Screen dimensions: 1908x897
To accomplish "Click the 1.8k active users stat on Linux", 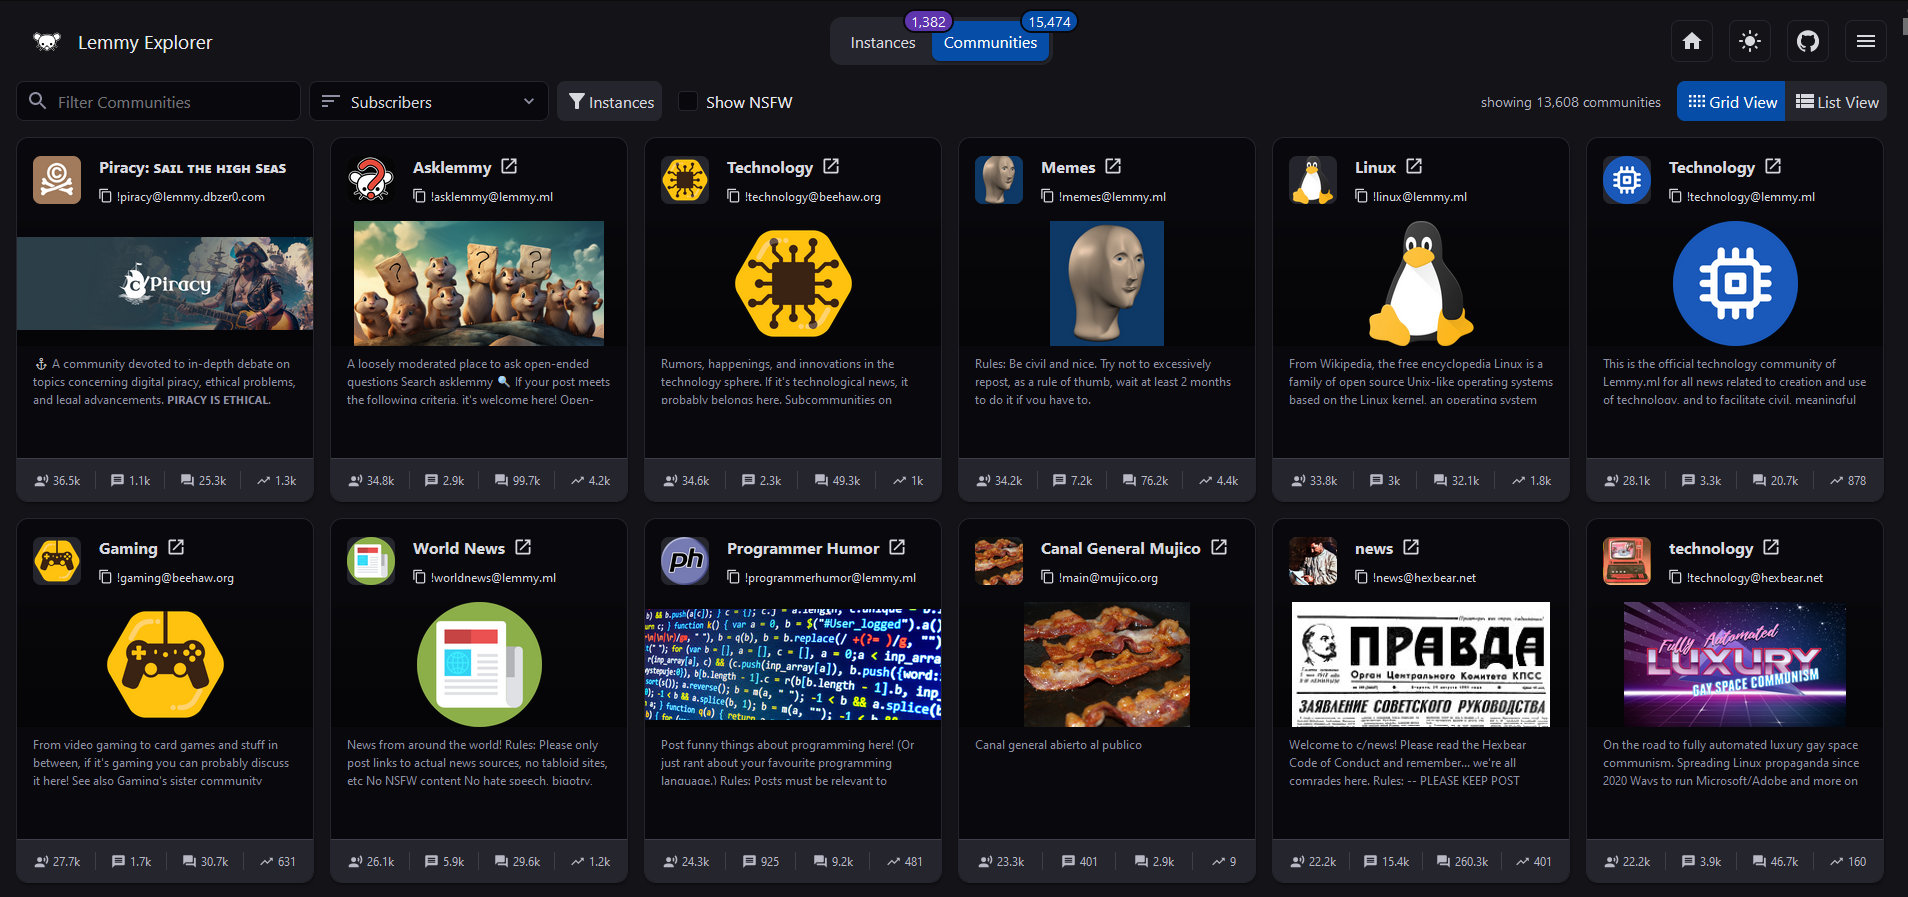I will point(1532,480).
